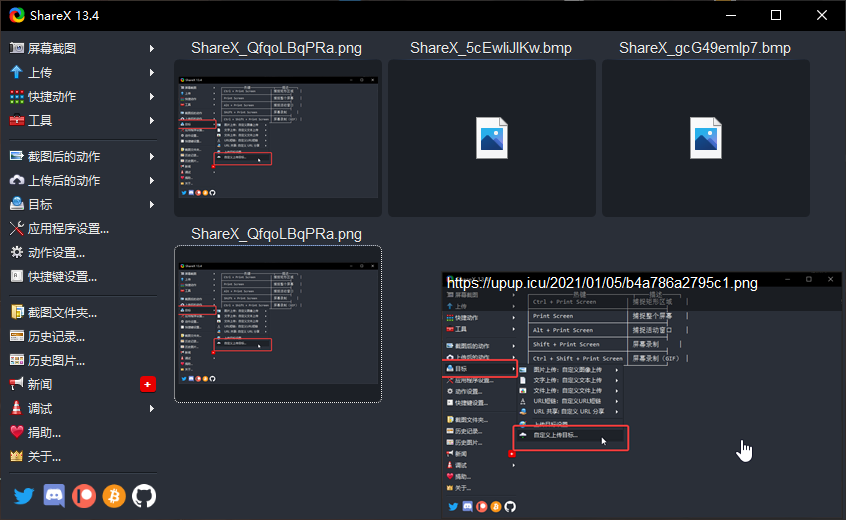Screen dimensions: 846x520
Task: Open 快捷键设置 hotkey settings
Action: click(x=62, y=276)
